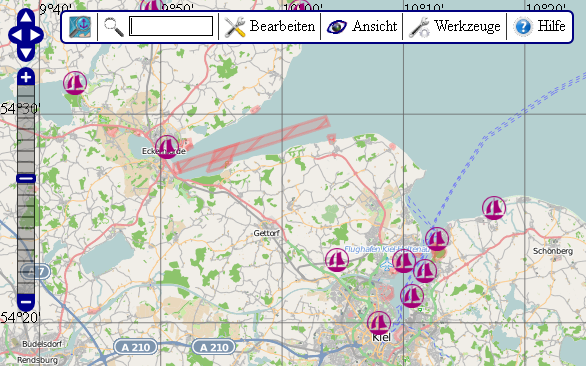Open the Hilfe menu
This screenshot has height=366, width=586.
coord(539,27)
